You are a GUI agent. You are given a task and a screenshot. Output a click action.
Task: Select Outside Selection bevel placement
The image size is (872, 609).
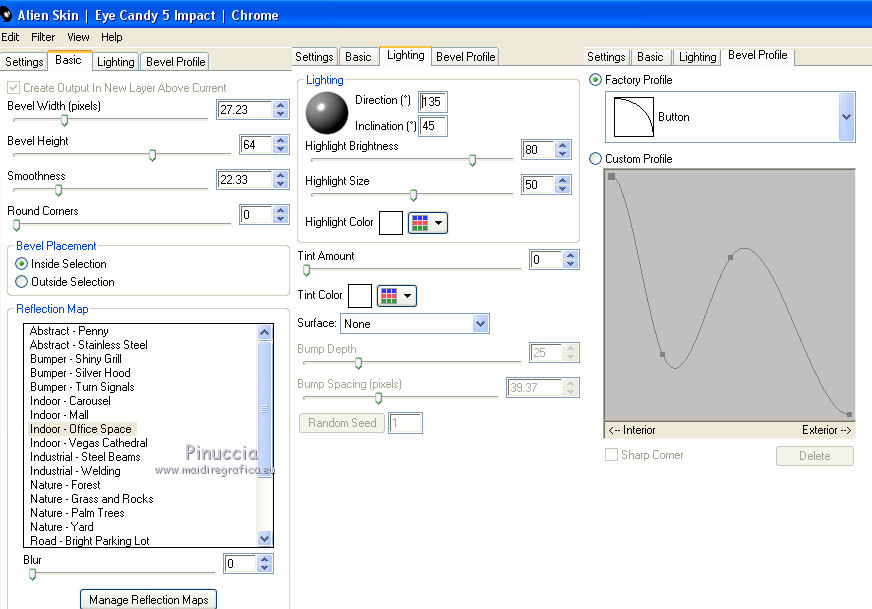tap(21, 281)
